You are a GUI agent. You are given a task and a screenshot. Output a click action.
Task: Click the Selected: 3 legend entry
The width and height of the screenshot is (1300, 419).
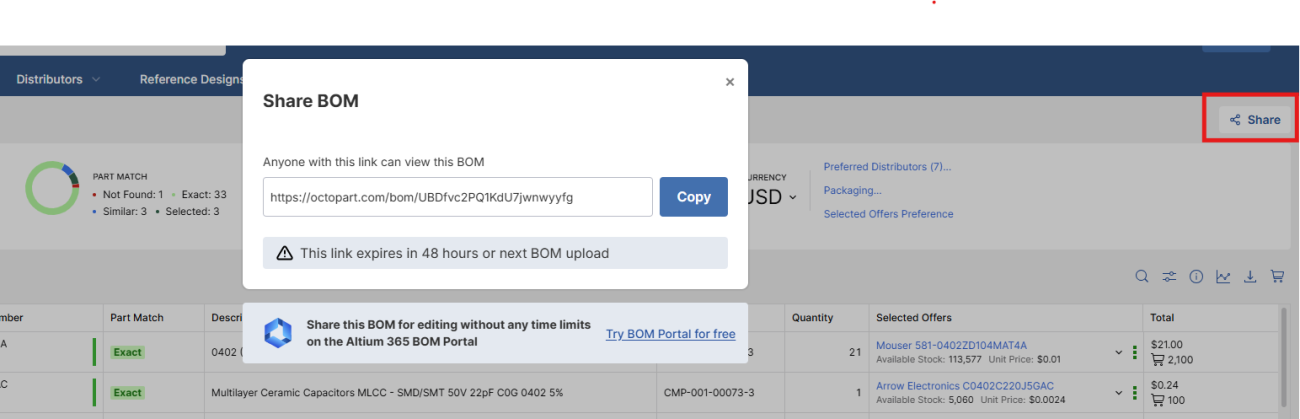187,211
